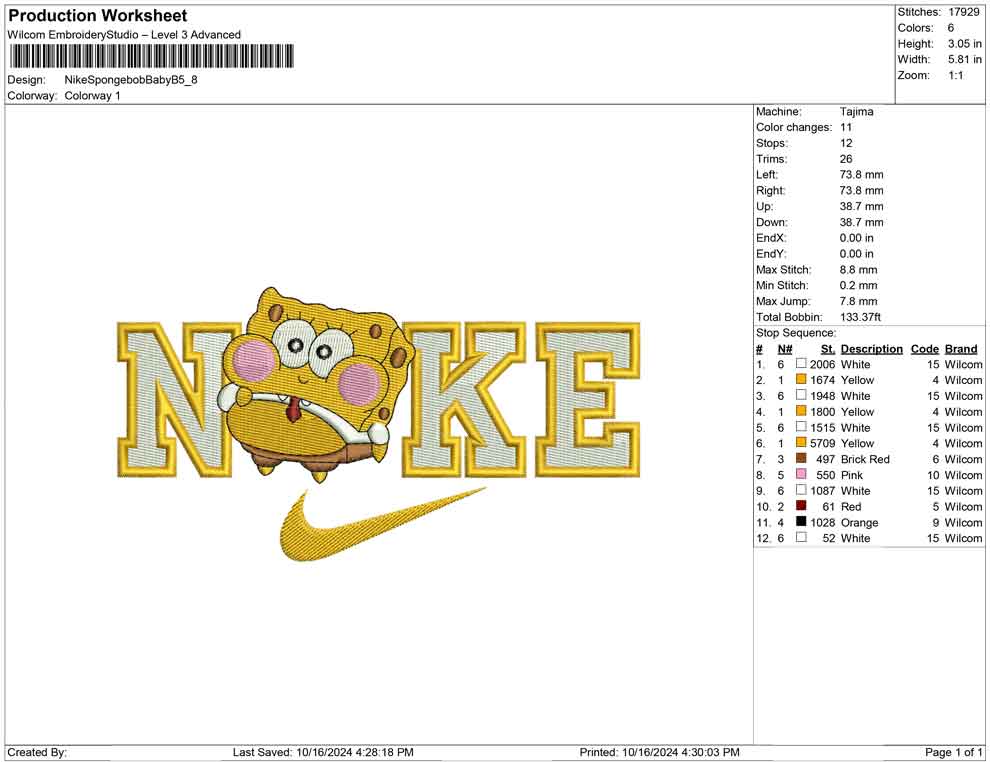Click the Created By label
Image resolution: width=990 pixels, height=762 pixels.
(x=37, y=752)
